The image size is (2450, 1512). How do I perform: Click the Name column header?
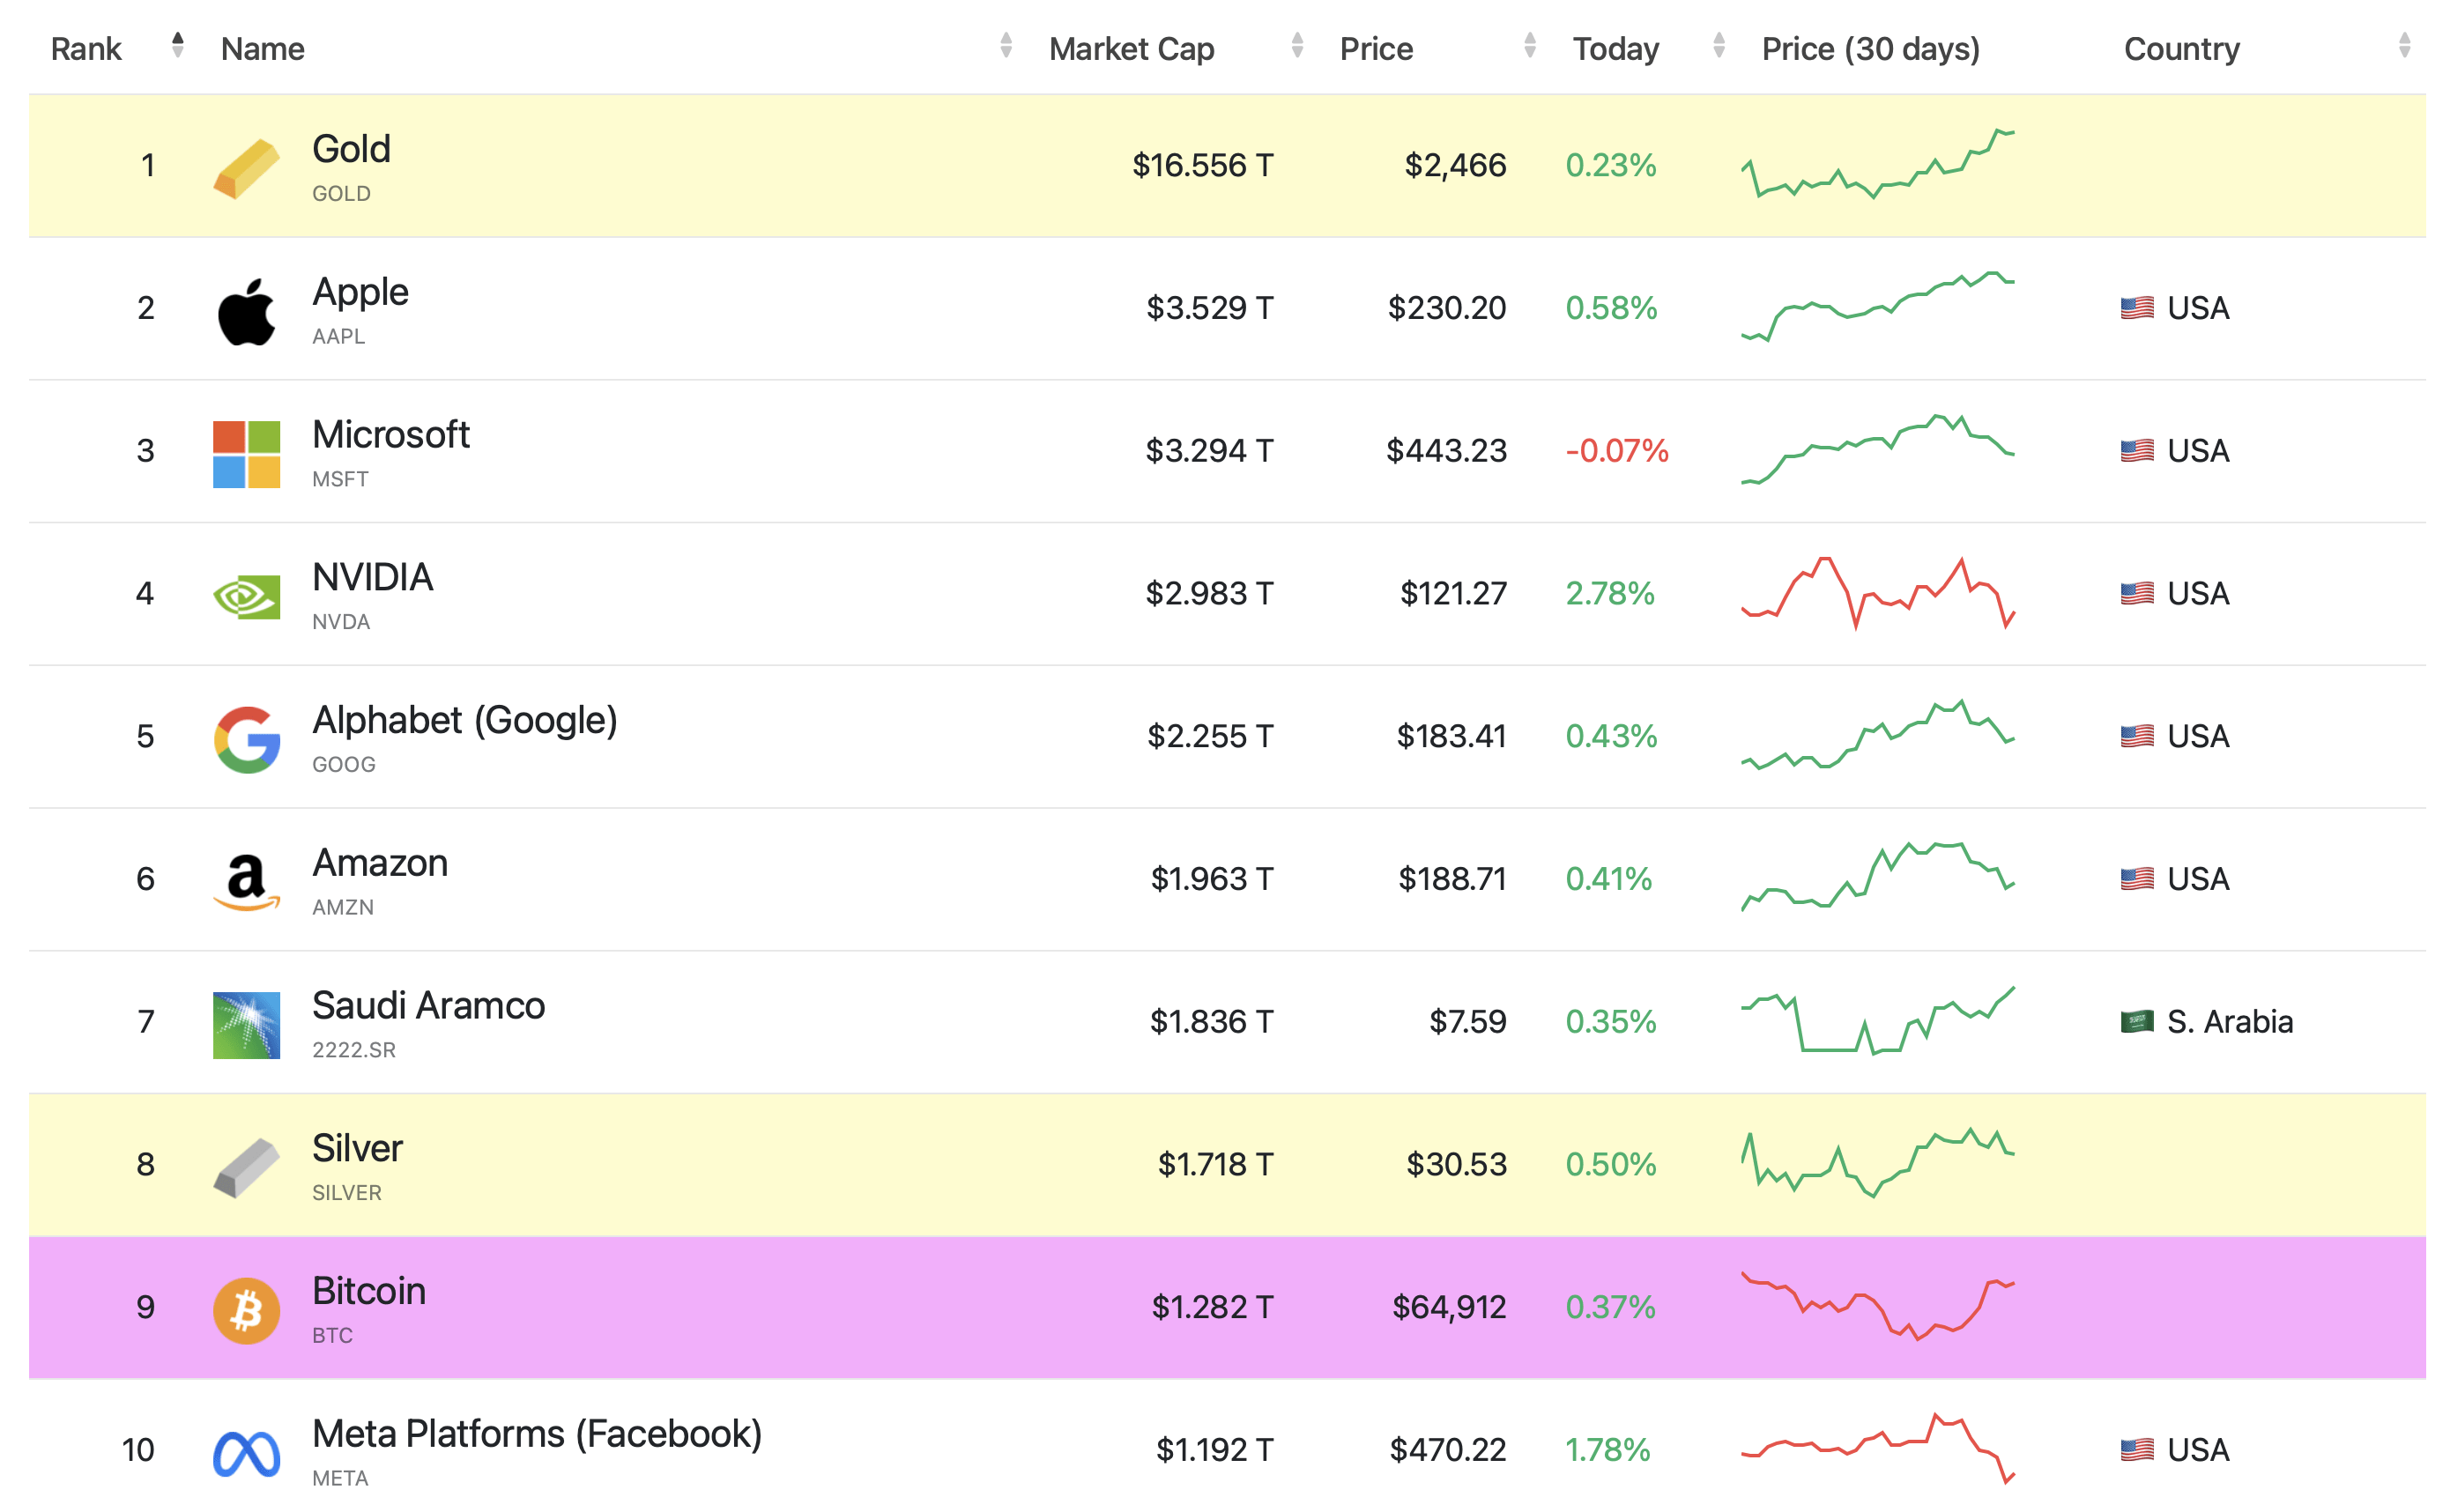coord(262,48)
